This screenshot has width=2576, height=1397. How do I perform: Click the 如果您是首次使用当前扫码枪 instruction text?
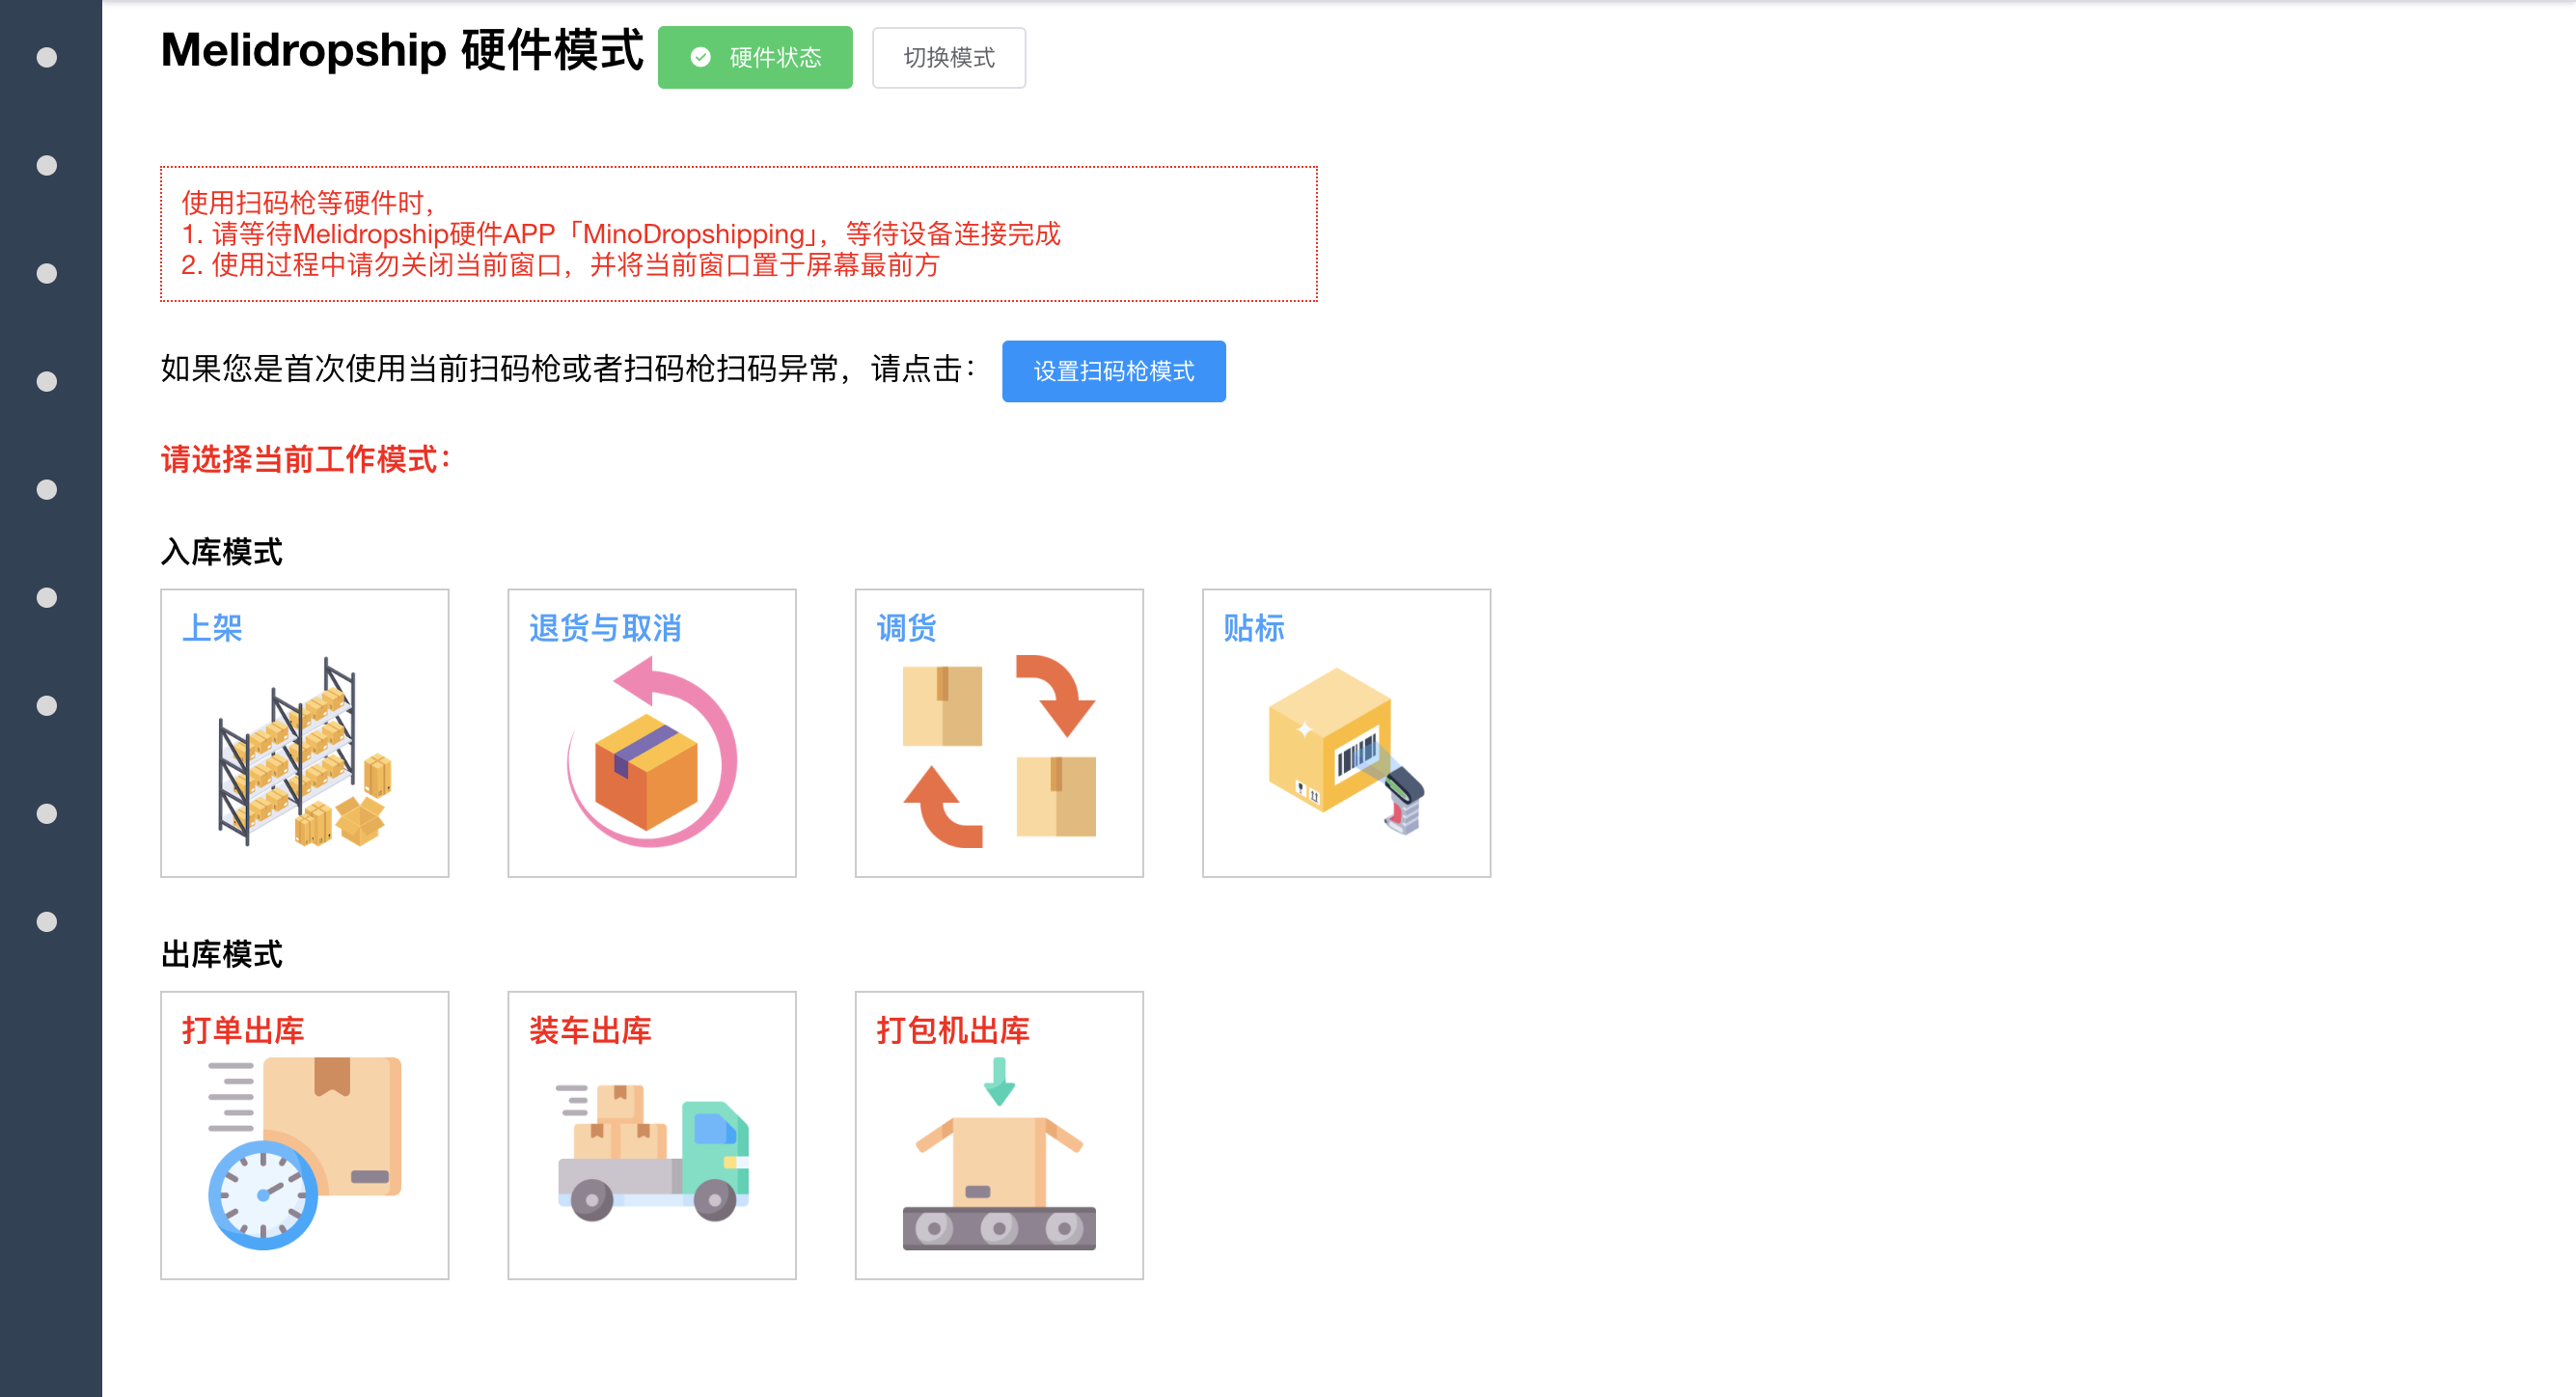pos(569,369)
